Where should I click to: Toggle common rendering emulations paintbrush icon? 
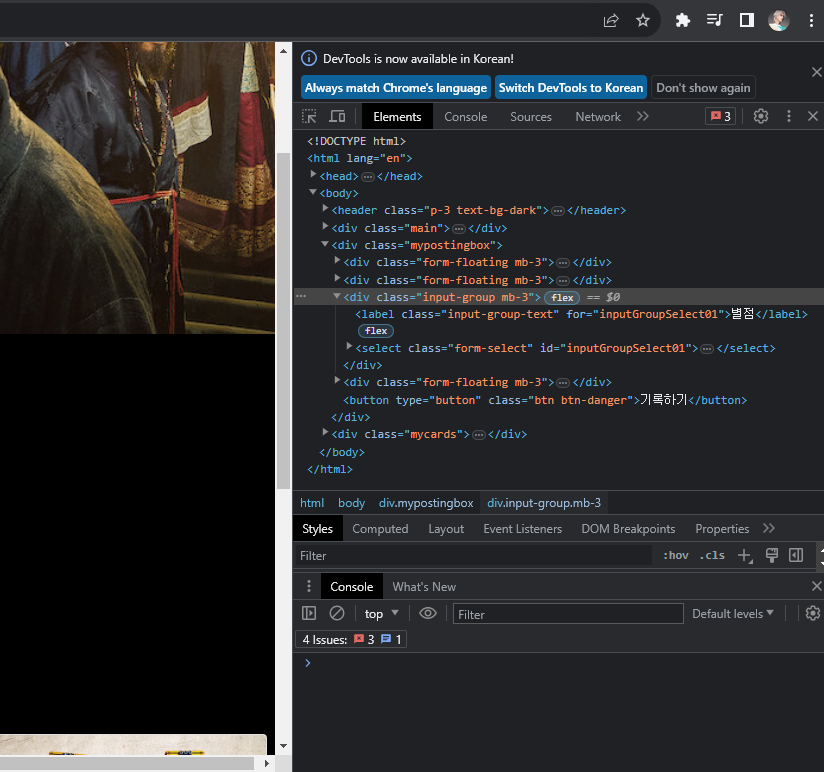click(771, 555)
